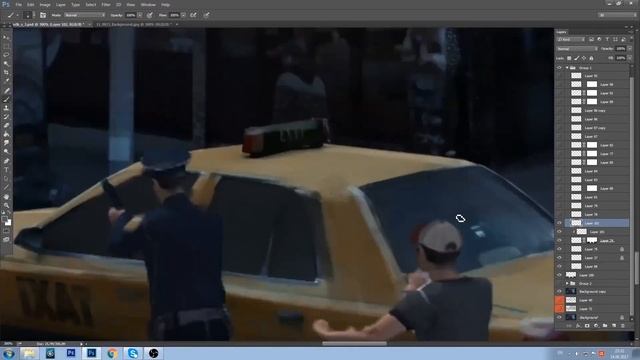Select the Move tool
The height and width of the screenshot is (360, 640).
pos(6,38)
